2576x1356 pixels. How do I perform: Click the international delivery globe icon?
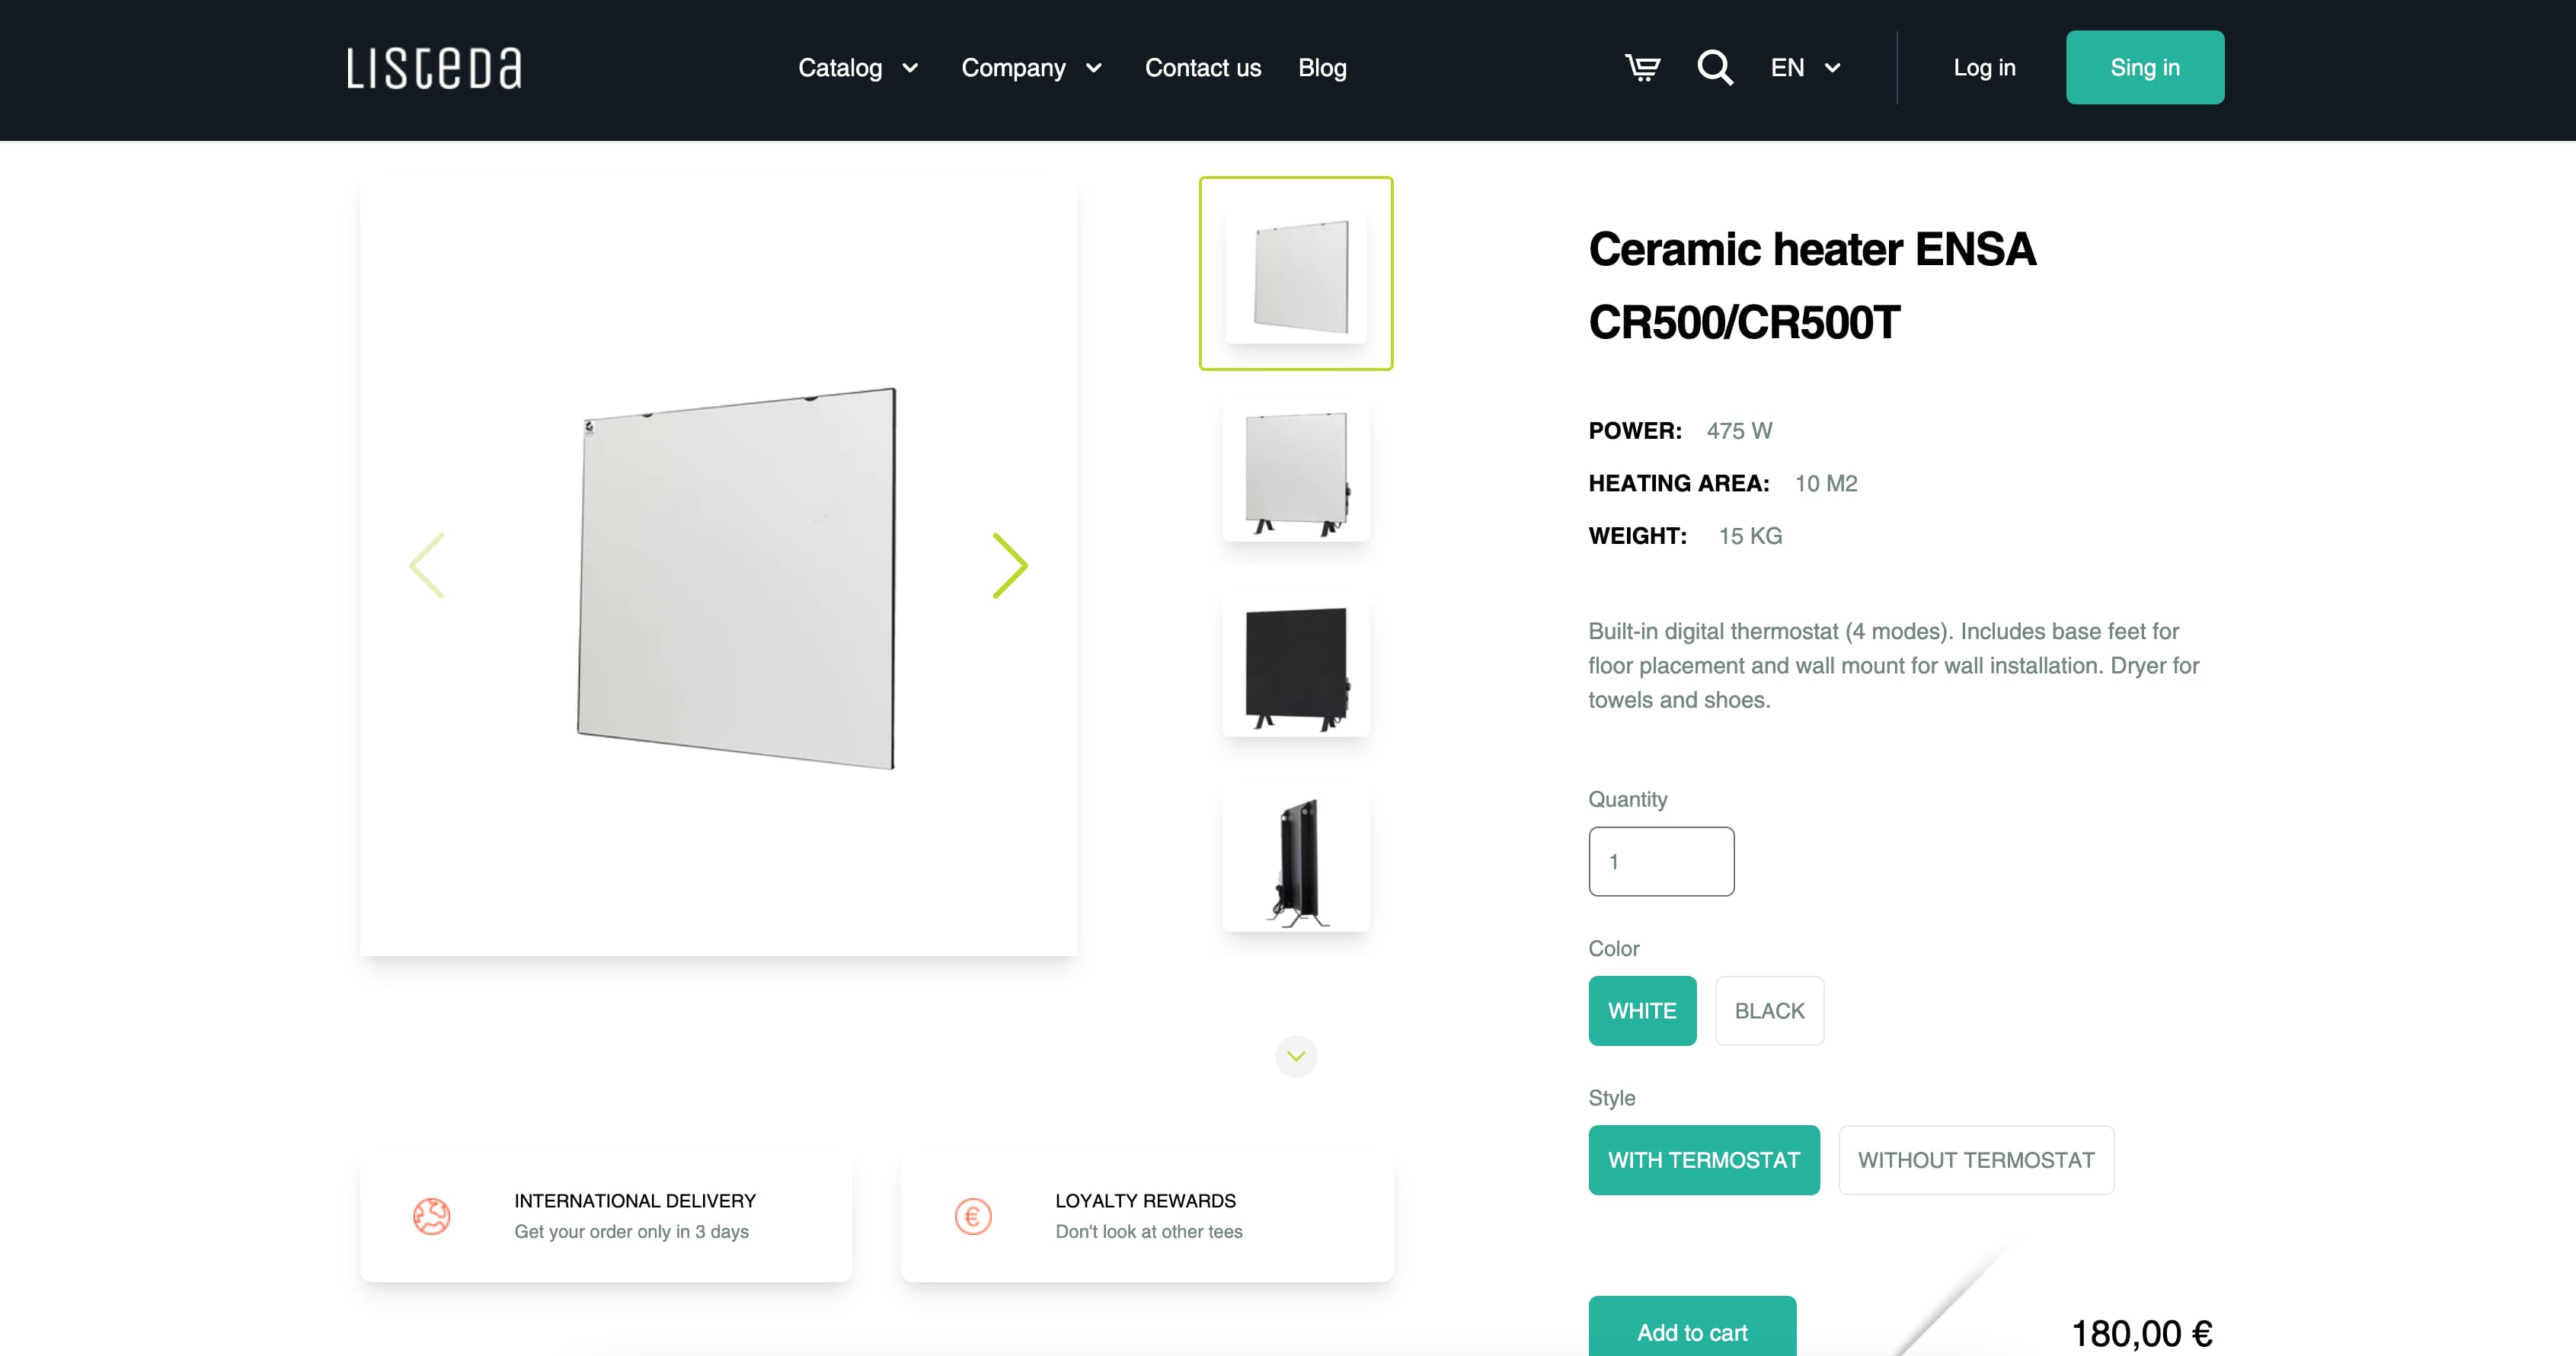pyautogui.click(x=432, y=1216)
